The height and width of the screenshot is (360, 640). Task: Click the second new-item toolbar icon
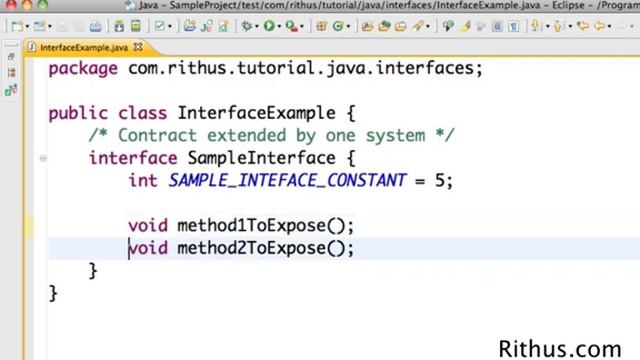click(x=40, y=27)
